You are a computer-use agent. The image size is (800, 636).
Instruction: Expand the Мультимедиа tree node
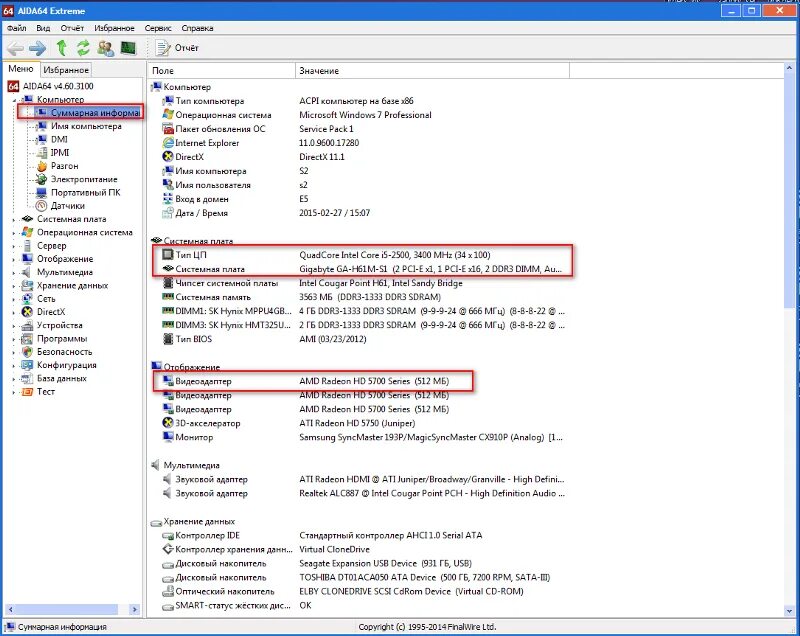[x=14, y=272]
